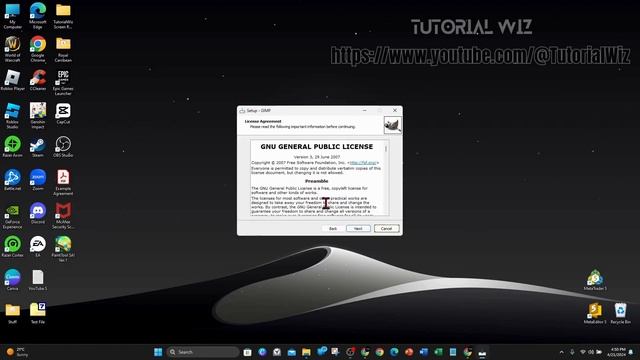Cancel the GIMP setup wizard
This screenshot has height=360, width=640.
click(387, 229)
